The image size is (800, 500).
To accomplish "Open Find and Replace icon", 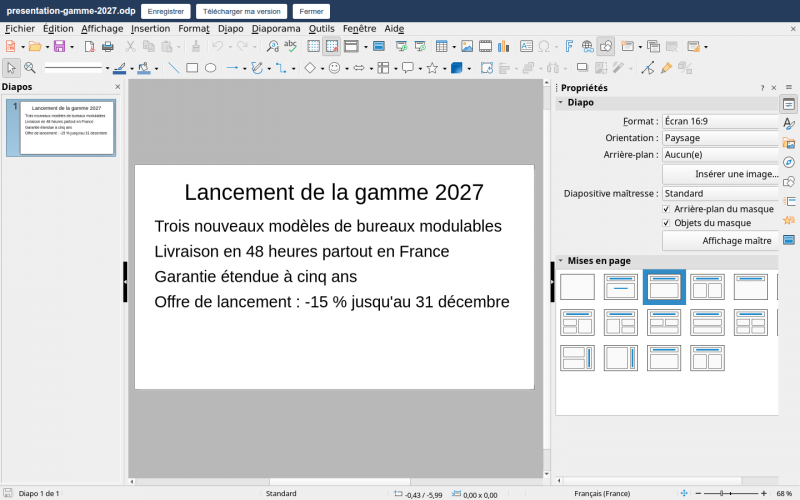I will (x=272, y=46).
